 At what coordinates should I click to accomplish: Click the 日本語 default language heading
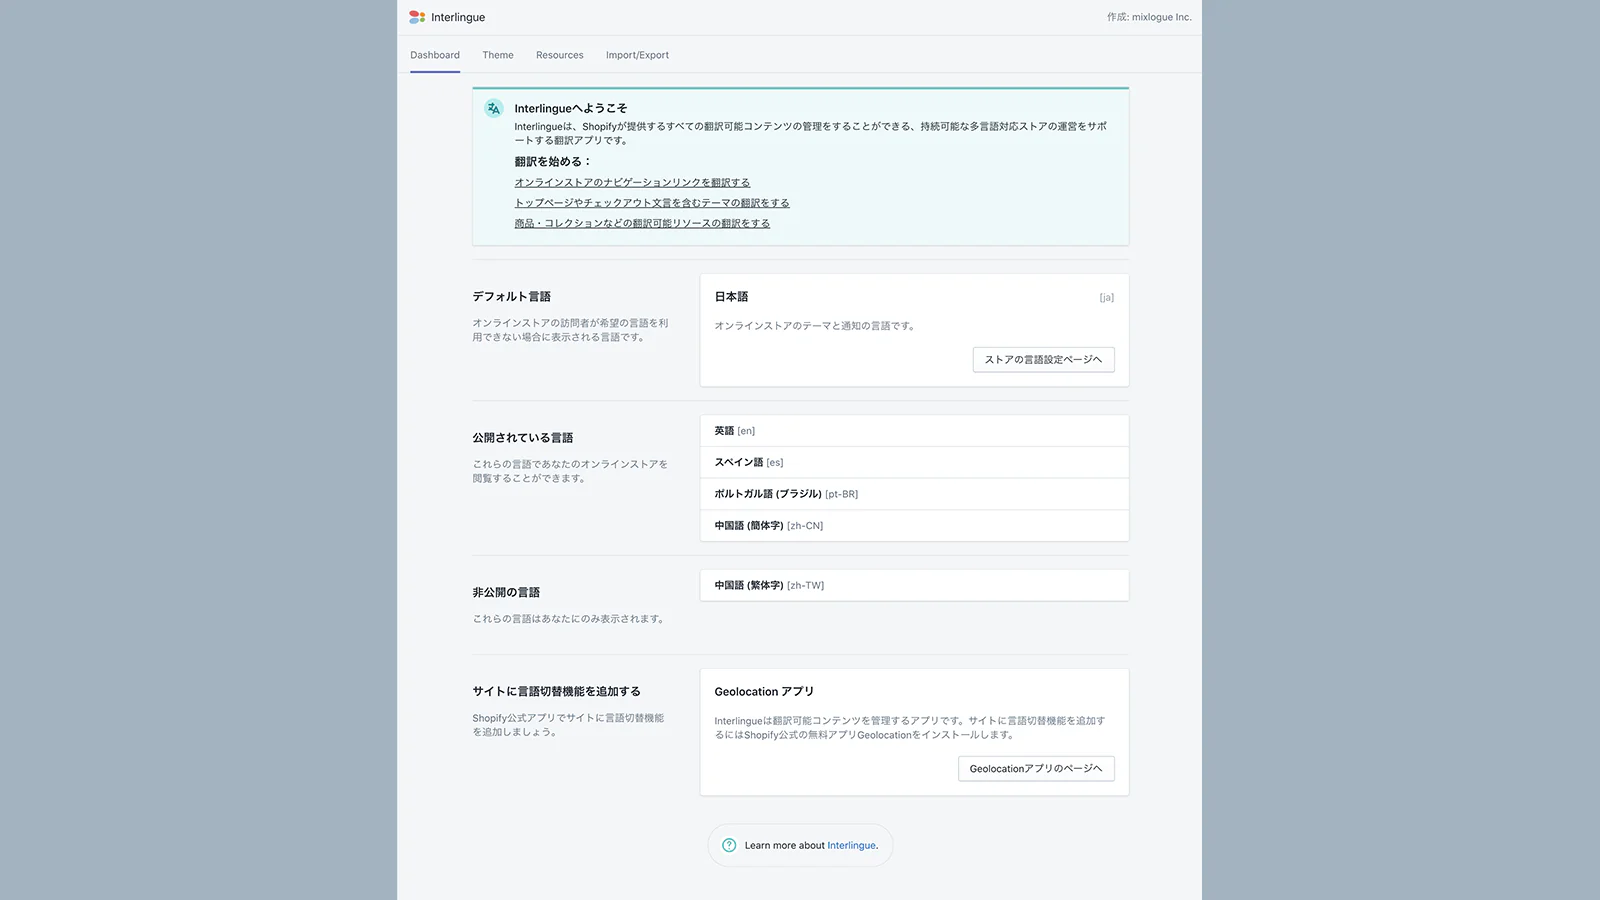(x=731, y=297)
